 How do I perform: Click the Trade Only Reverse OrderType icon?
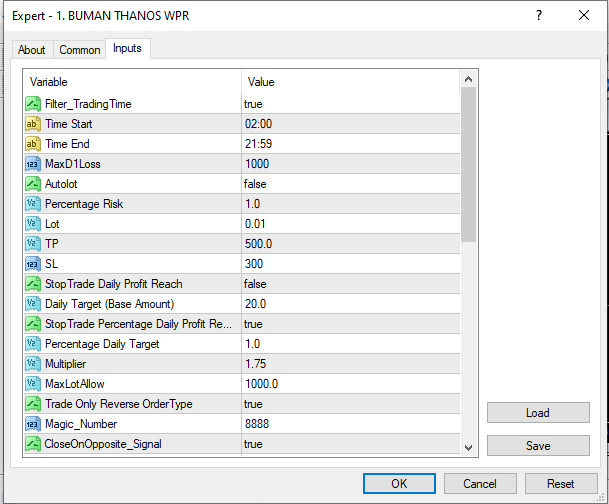point(33,404)
